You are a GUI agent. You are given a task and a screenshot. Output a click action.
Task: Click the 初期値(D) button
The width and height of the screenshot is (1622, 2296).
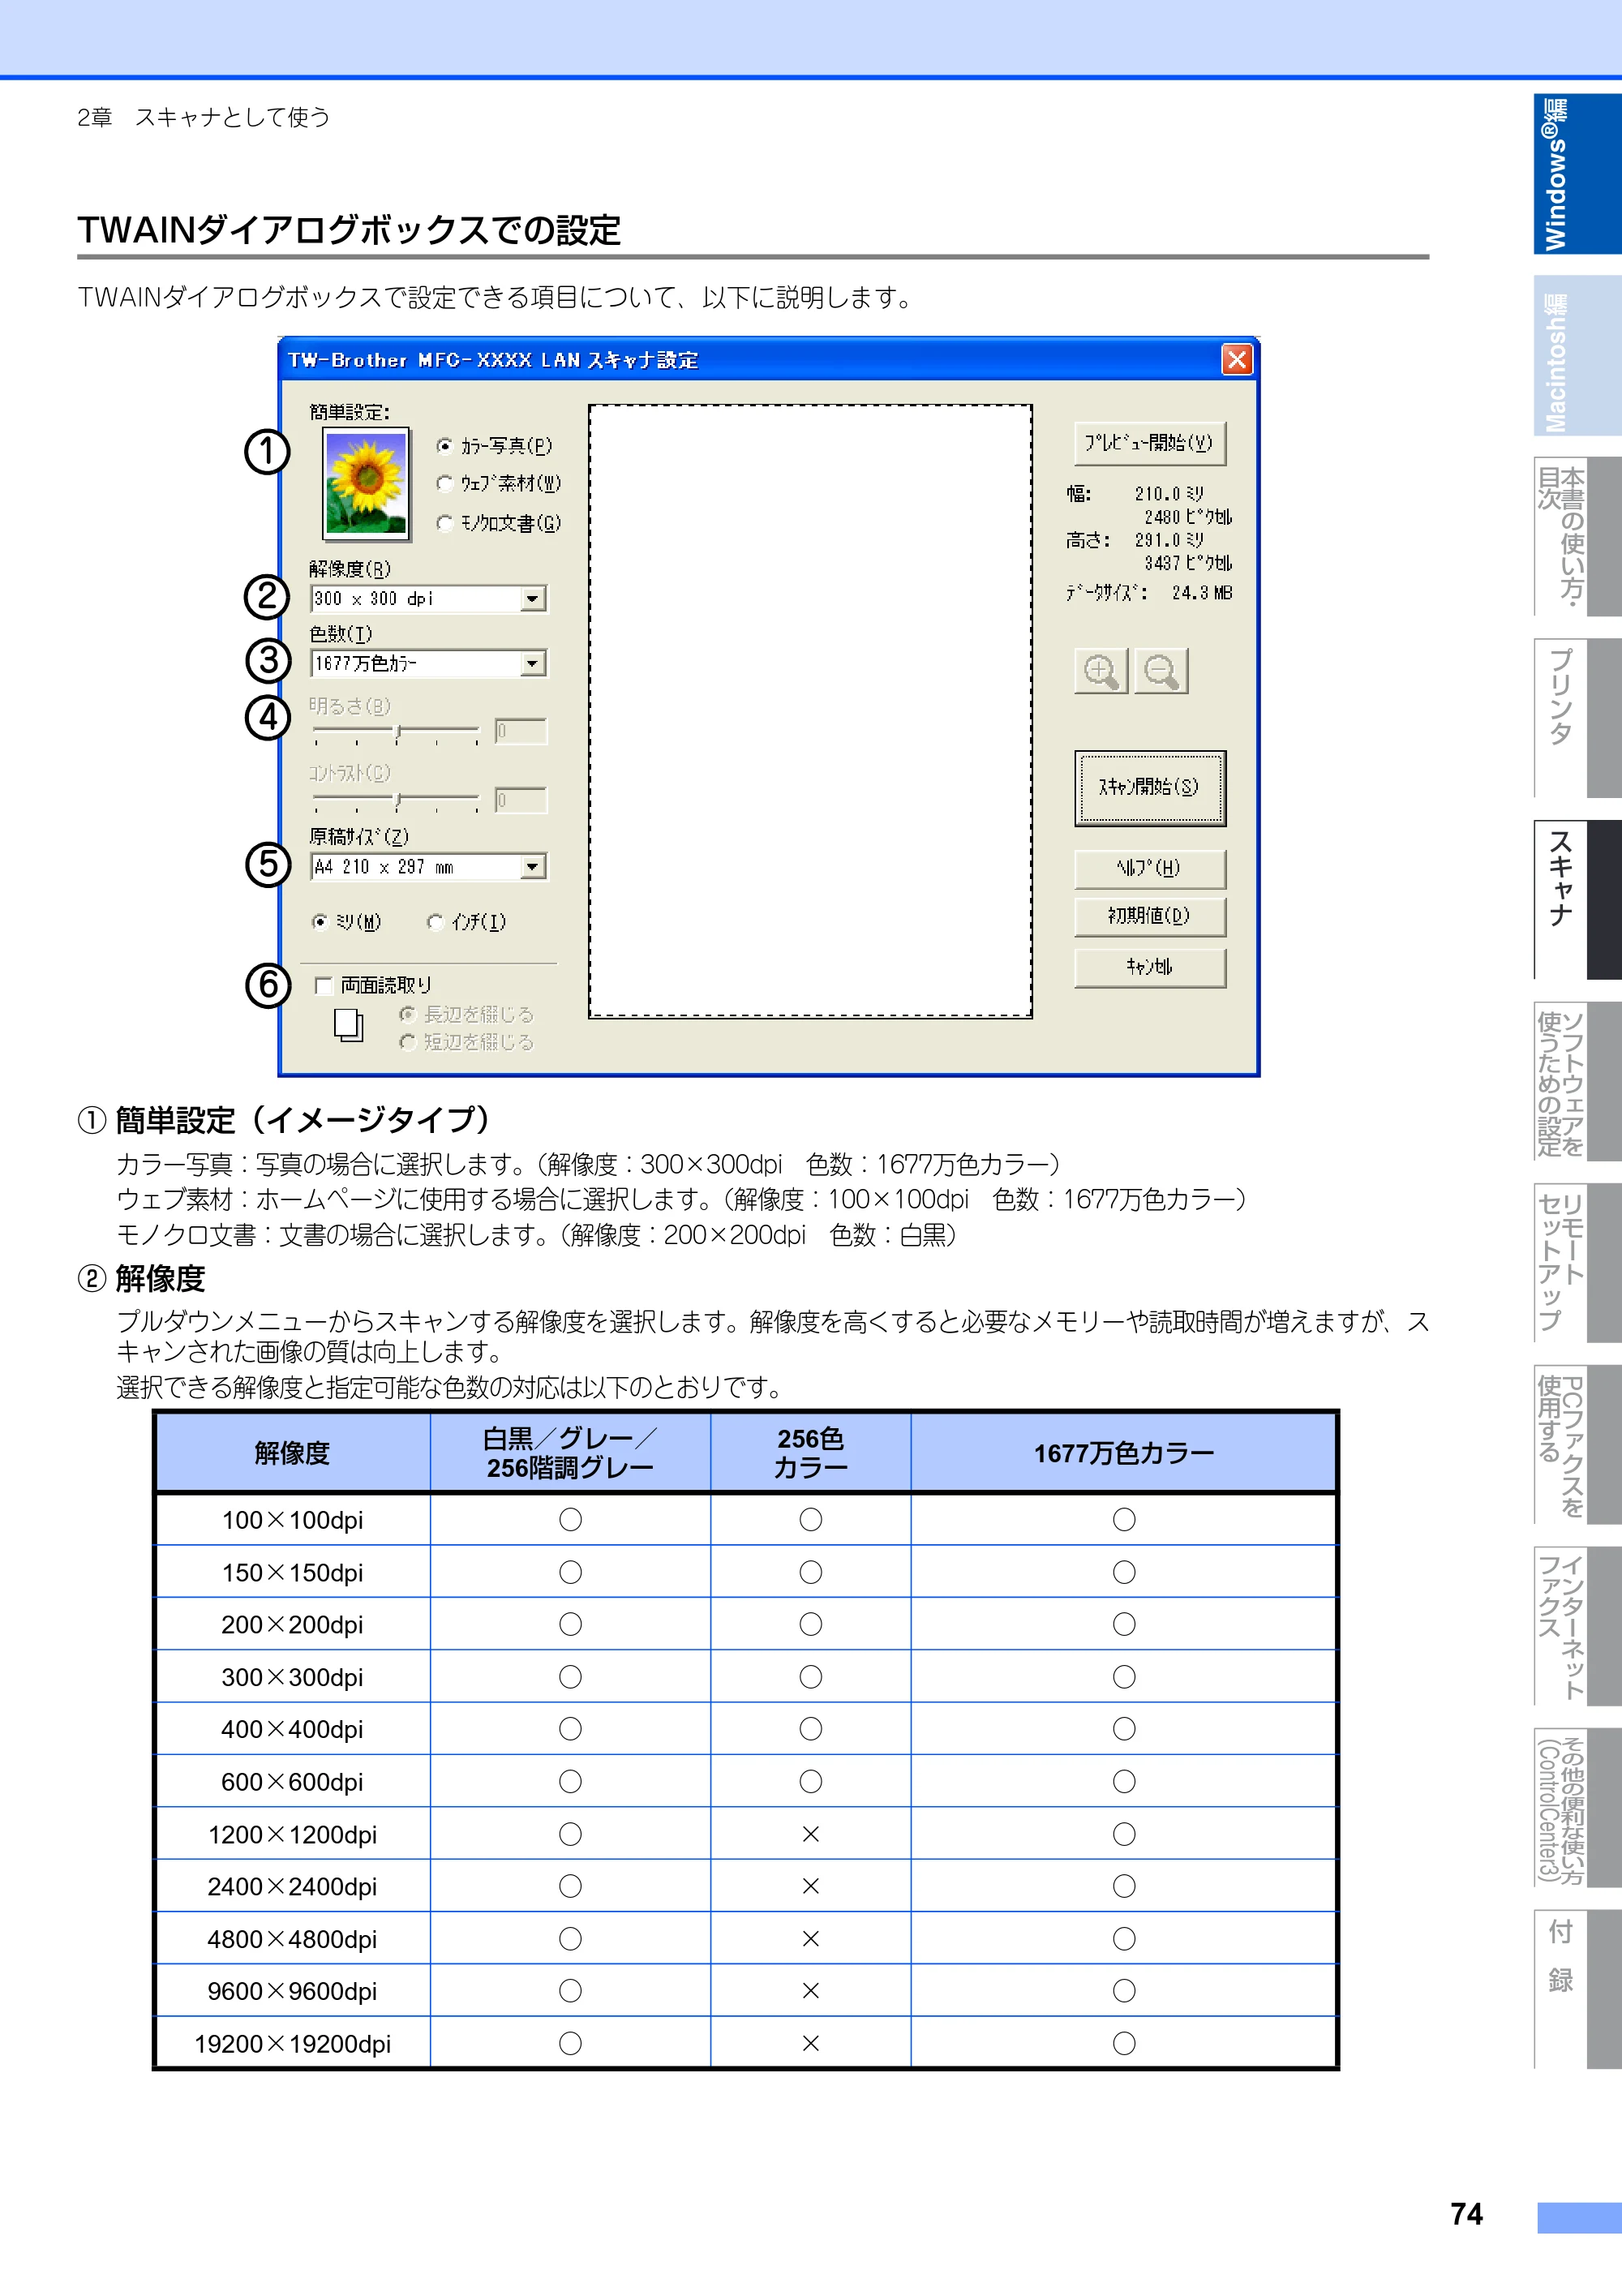[x=1150, y=916]
